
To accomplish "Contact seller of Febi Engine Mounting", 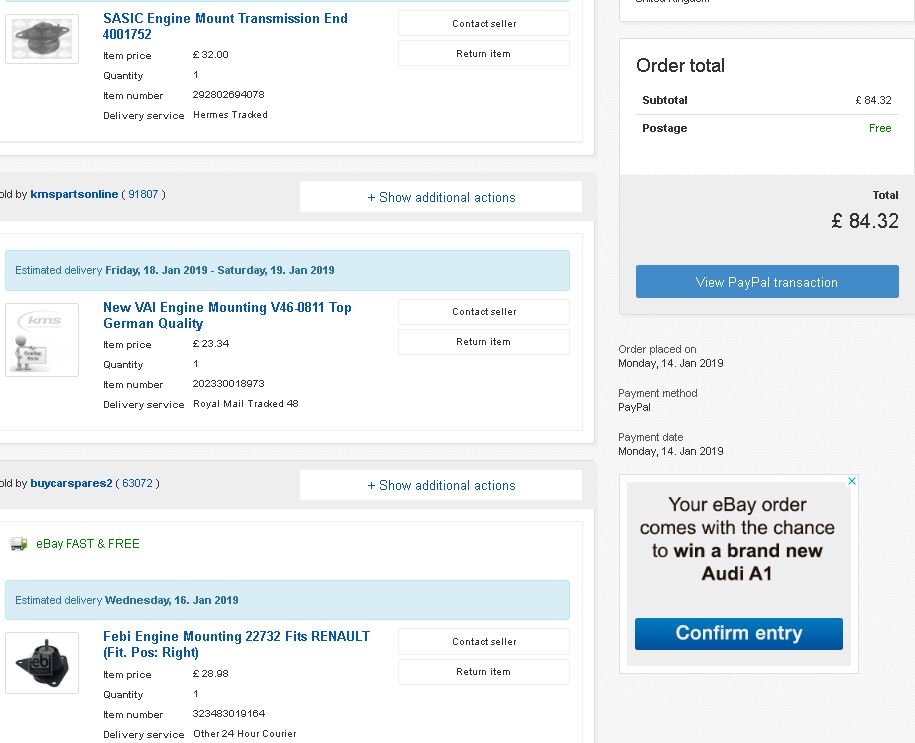I will 484,641.
